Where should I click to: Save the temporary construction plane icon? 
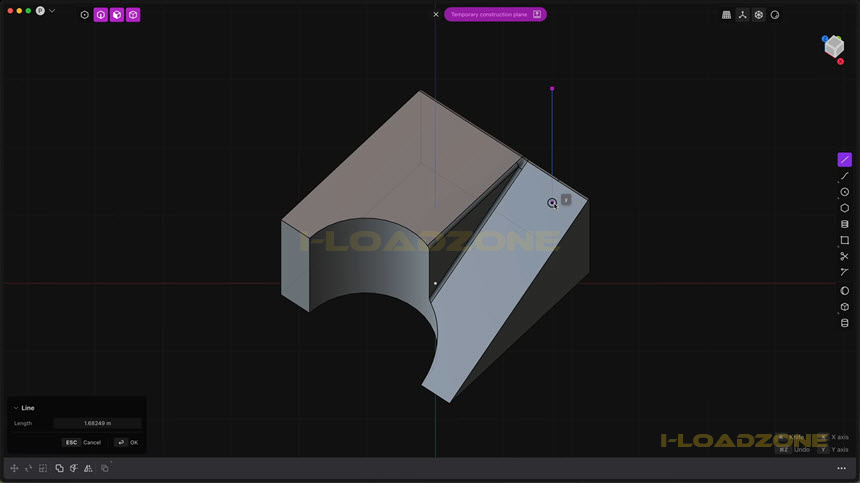coord(537,14)
